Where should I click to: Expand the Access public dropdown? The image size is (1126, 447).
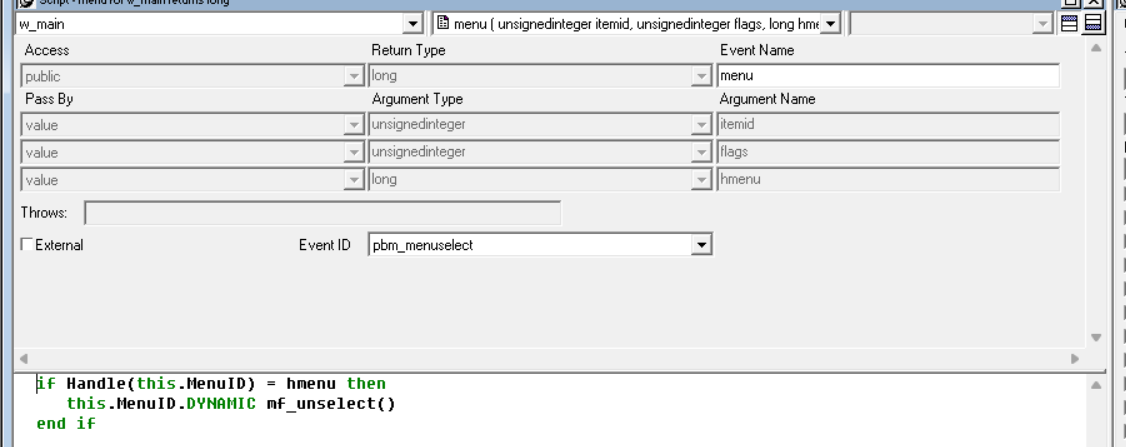click(354, 76)
